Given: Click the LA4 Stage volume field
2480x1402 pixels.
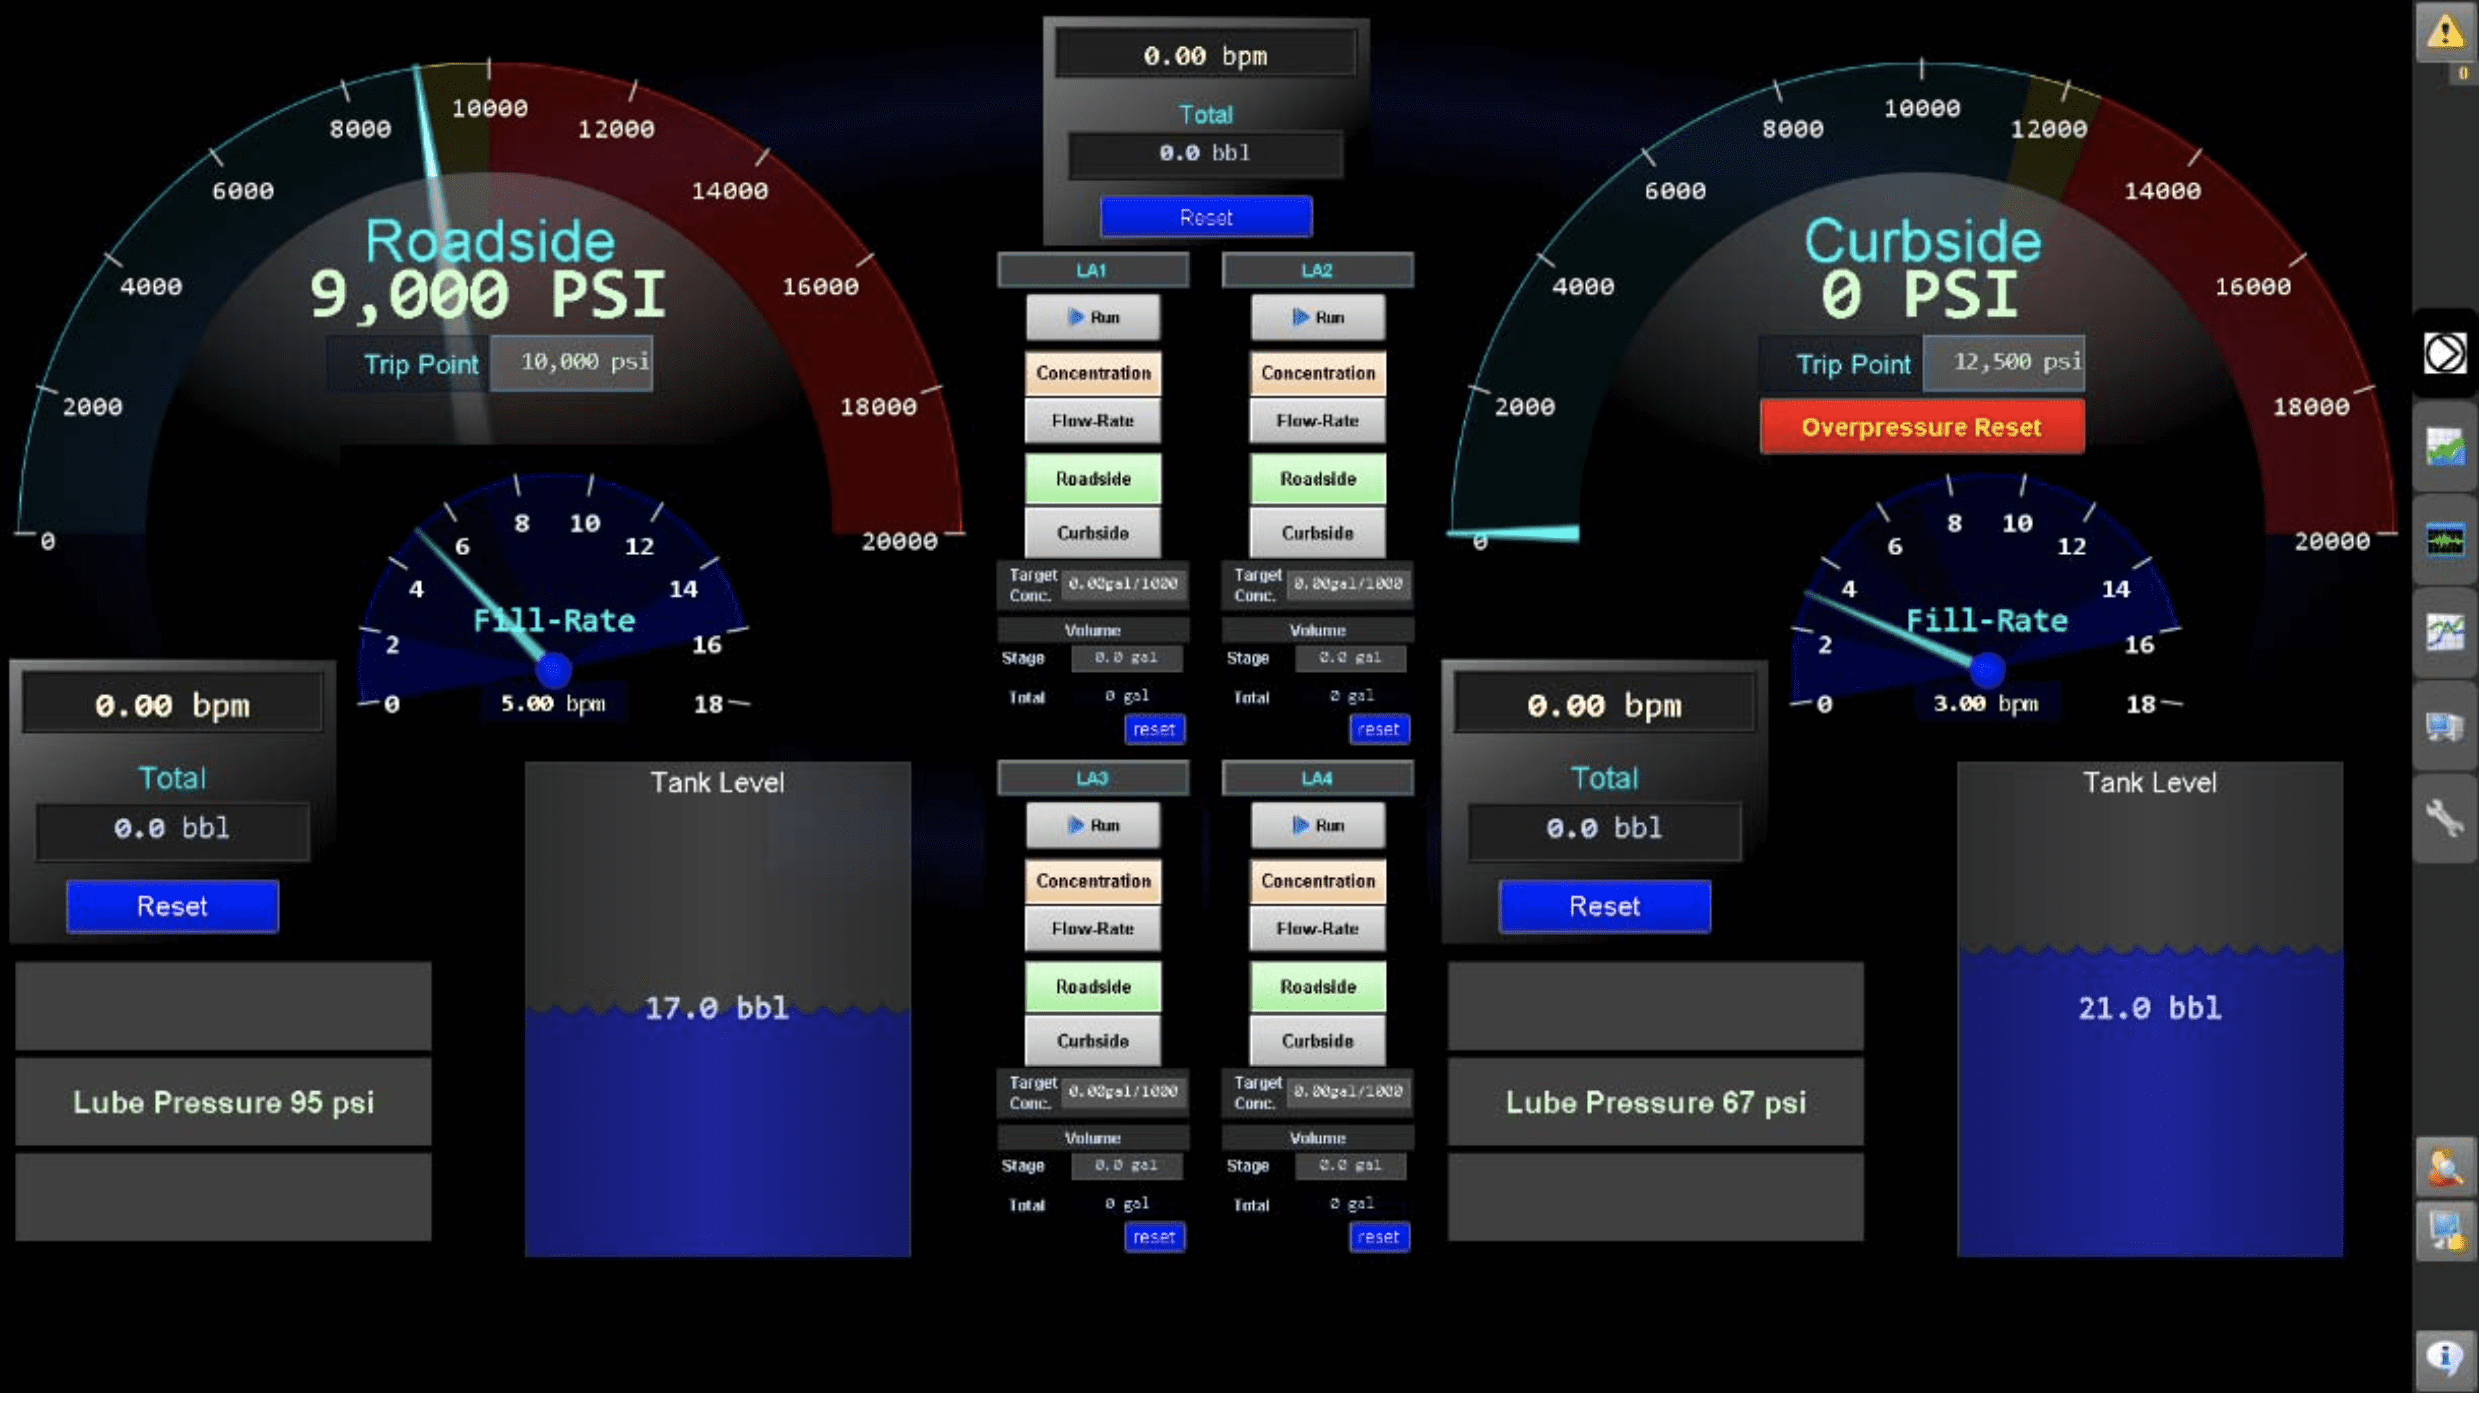Looking at the screenshot, I should click(x=1351, y=1167).
